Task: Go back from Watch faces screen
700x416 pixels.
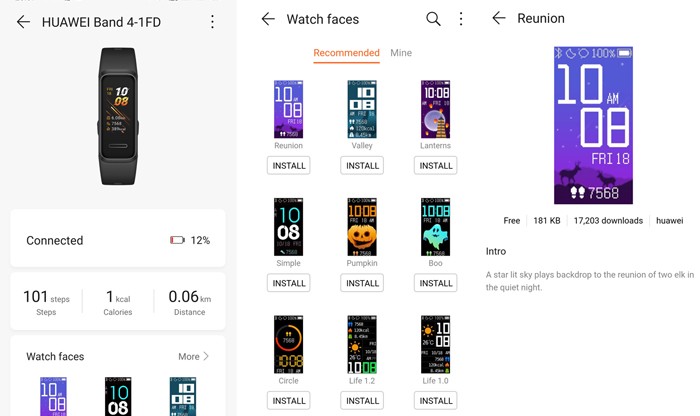Action: click(268, 19)
